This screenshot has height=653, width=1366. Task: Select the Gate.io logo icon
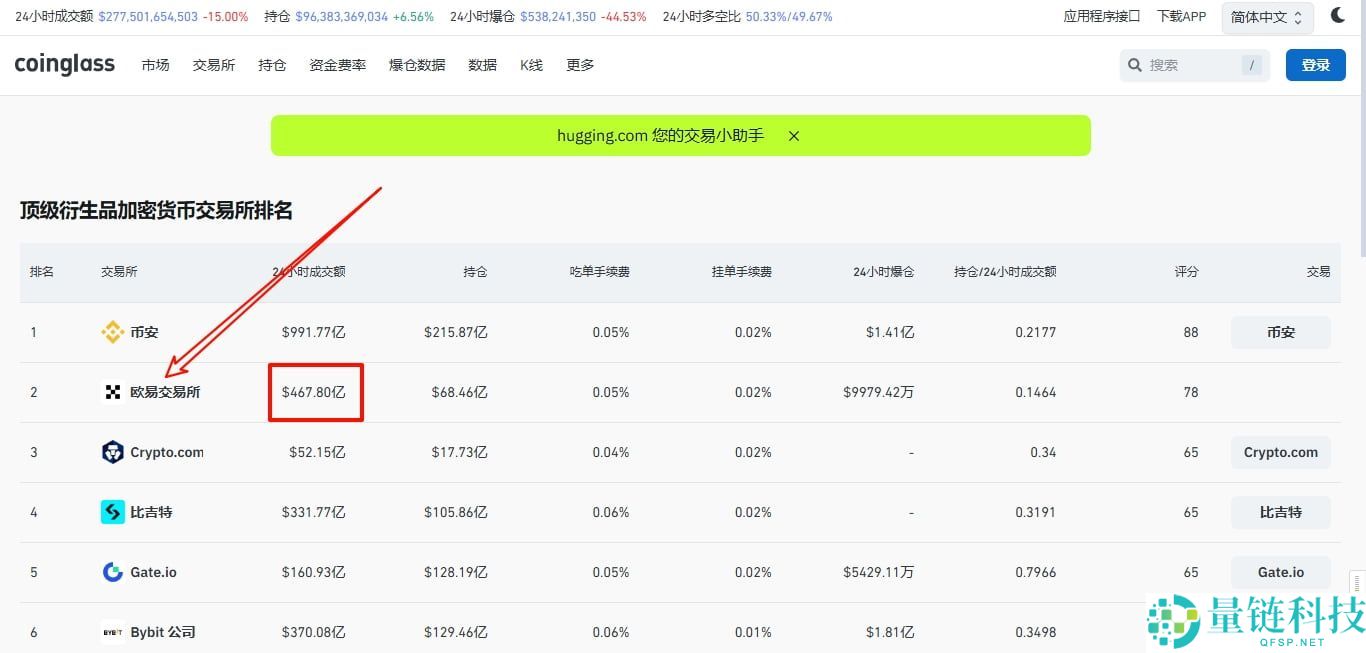[x=112, y=572]
